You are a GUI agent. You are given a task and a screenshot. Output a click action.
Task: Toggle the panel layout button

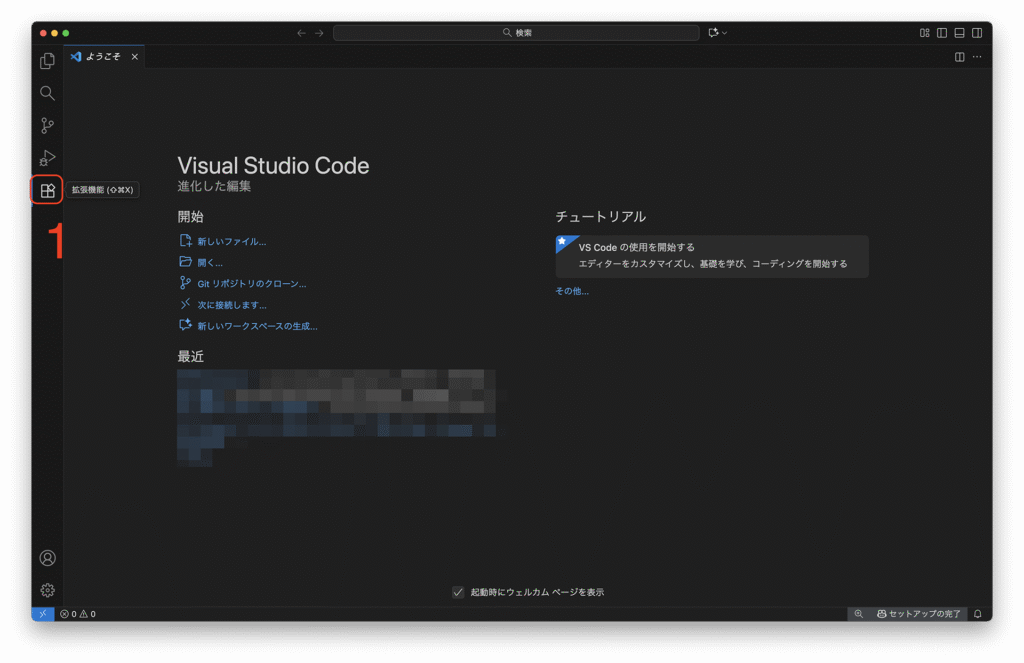[x=959, y=33]
